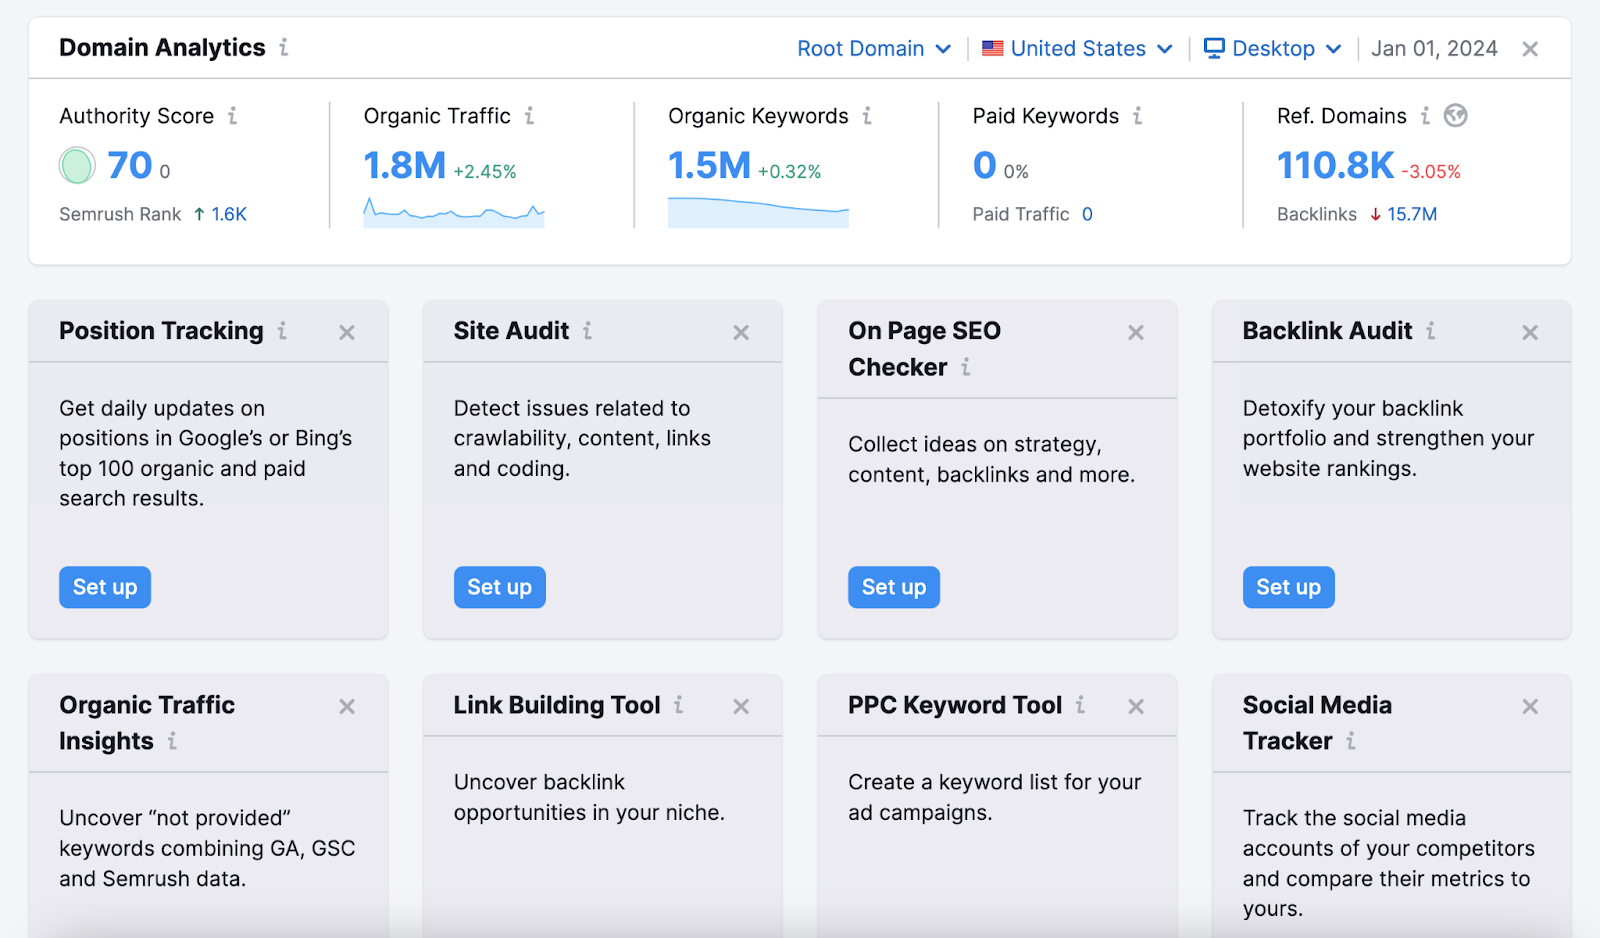Open the Semrush Rank 1.6K link

tap(228, 213)
